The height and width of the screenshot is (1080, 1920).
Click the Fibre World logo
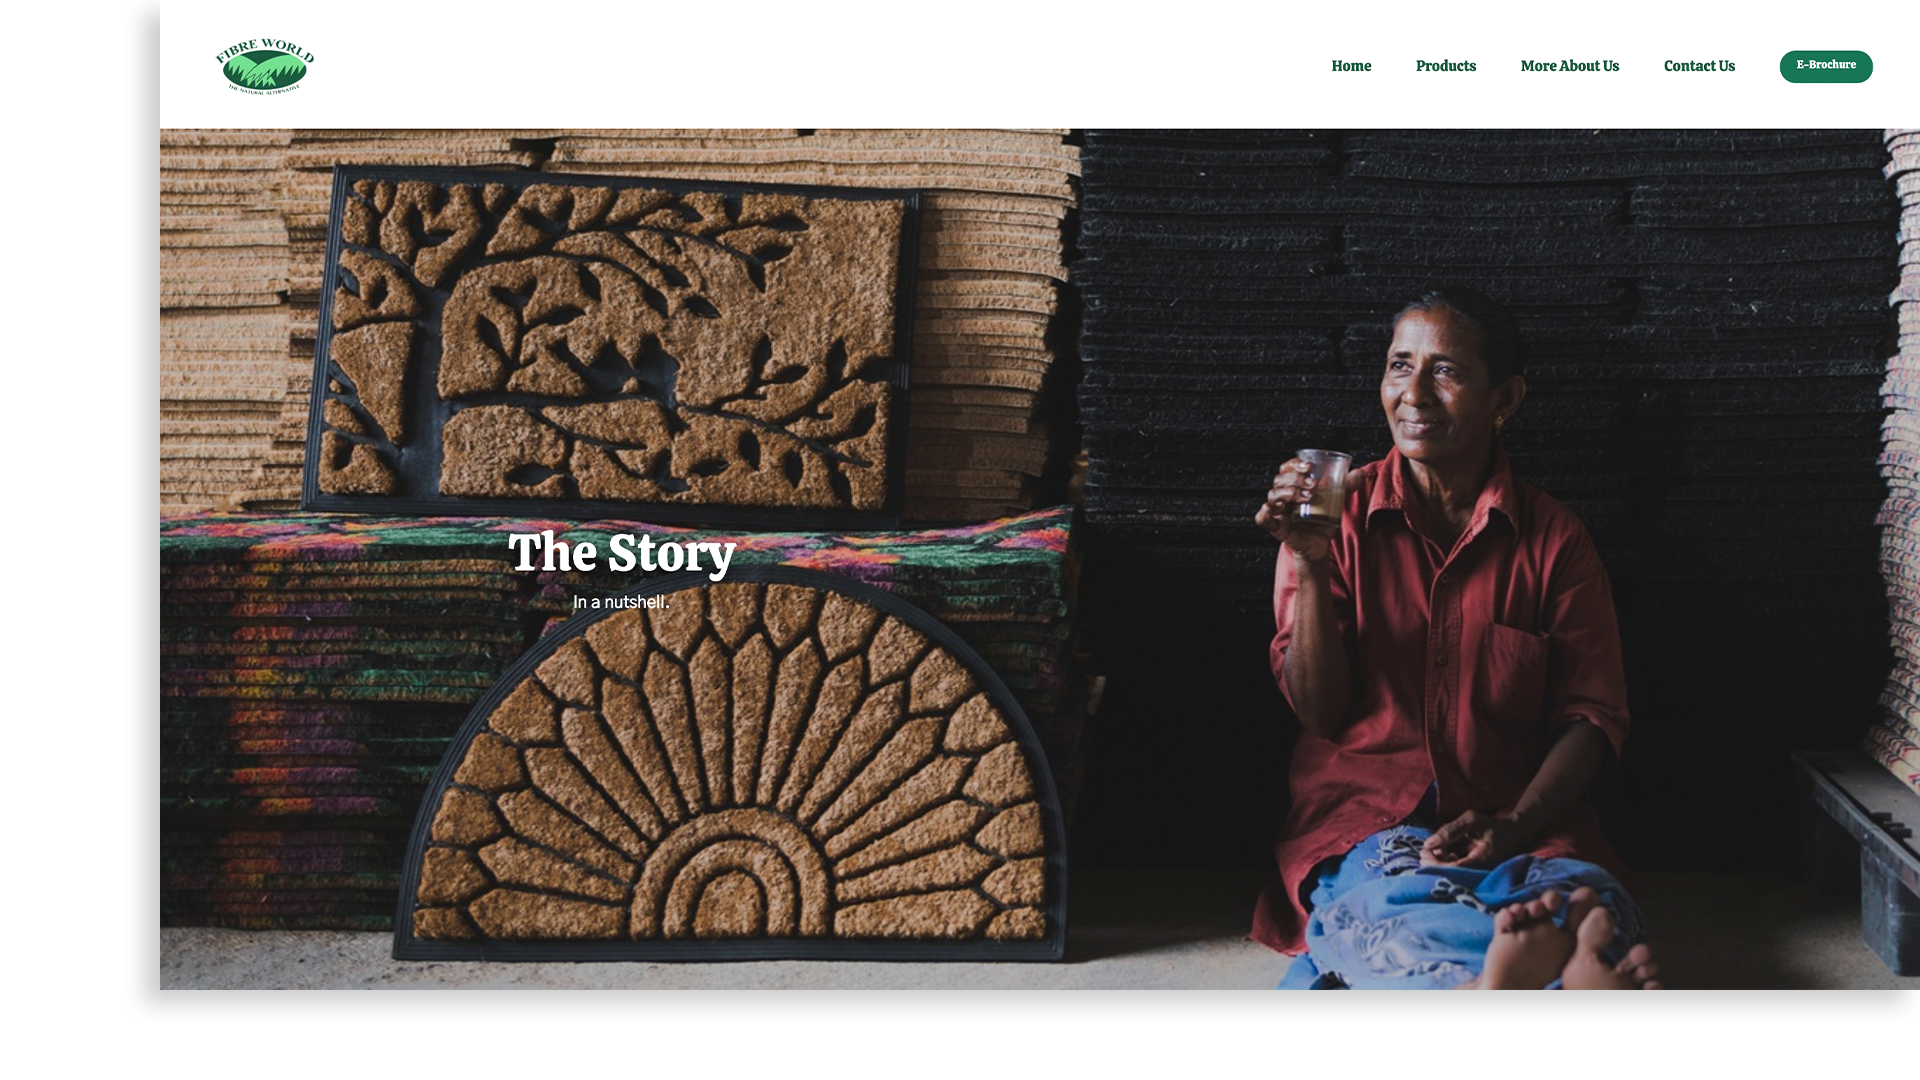(265, 66)
